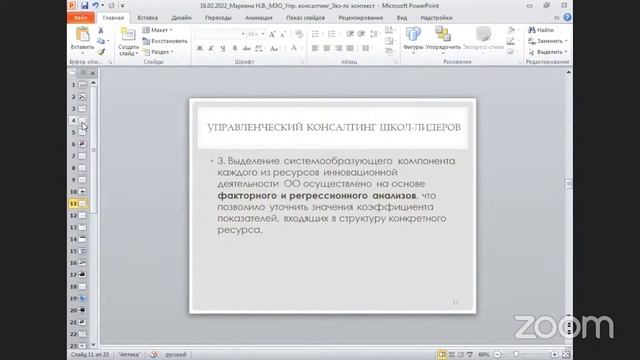The width and height of the screenshot is (640, 360).
Task: Switch to the Design (Дизайн) tab
Action: (x=181, y=18)
